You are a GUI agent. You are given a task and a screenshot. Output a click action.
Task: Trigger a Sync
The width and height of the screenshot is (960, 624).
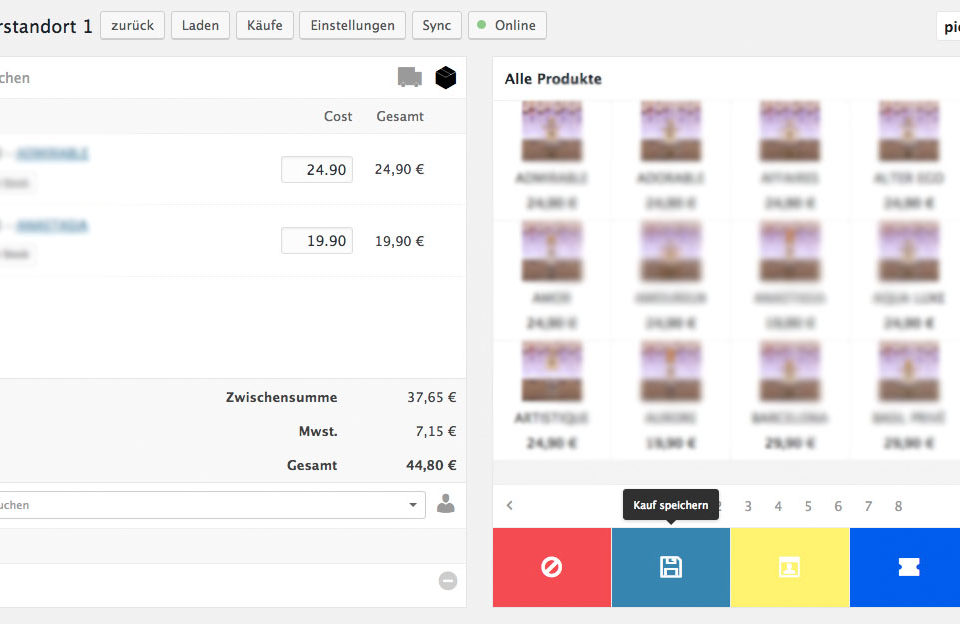pos(437,25)
